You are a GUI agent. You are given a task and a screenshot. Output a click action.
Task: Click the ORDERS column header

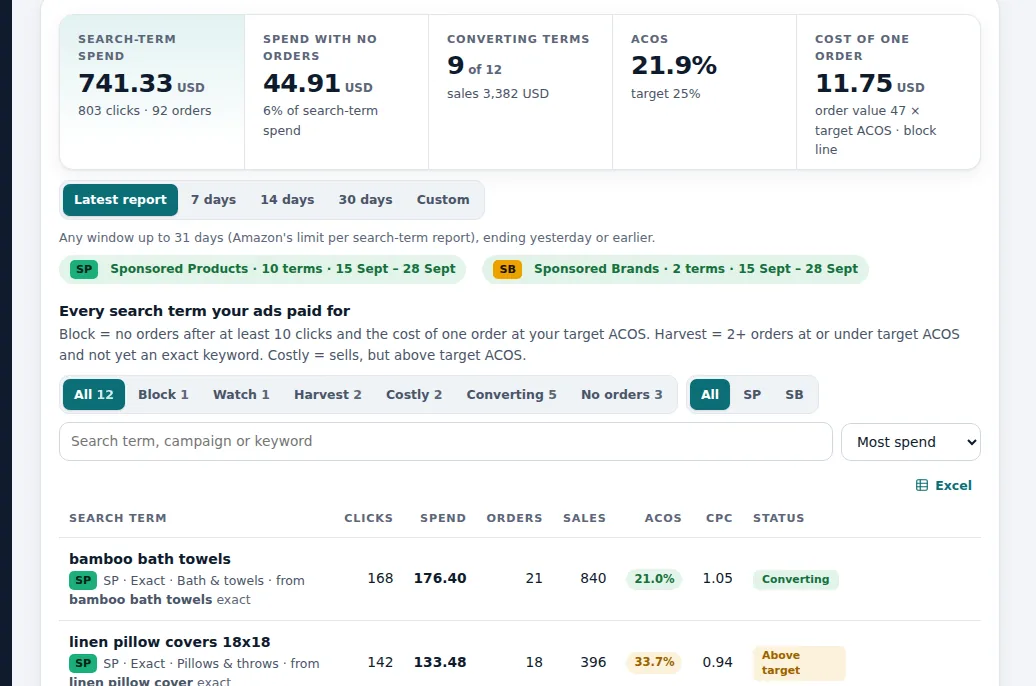(514, 518)
